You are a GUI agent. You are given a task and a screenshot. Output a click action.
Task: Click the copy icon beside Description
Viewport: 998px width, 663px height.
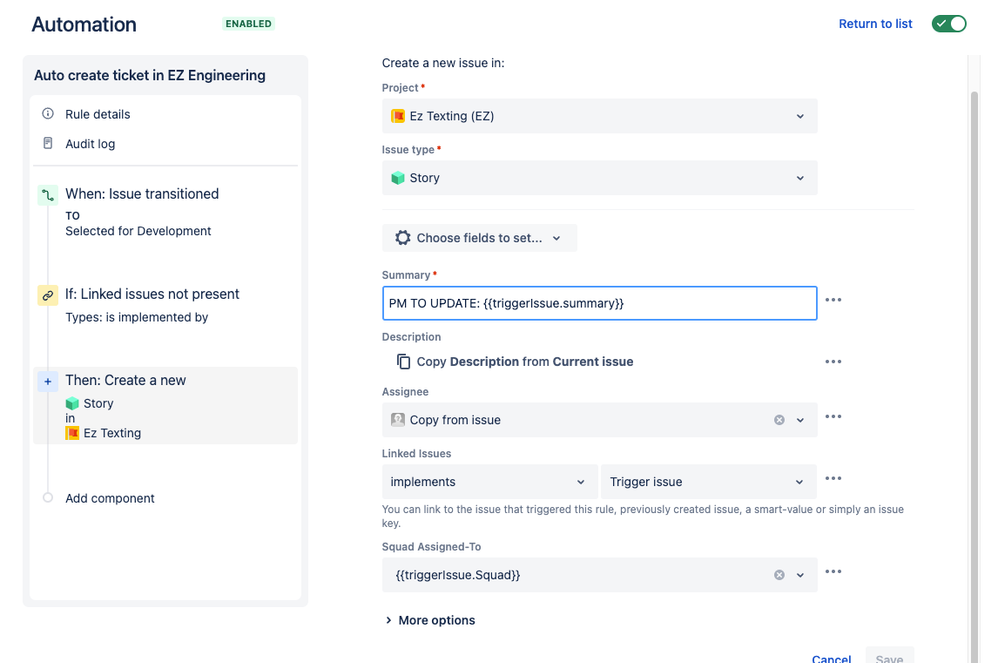404,361
